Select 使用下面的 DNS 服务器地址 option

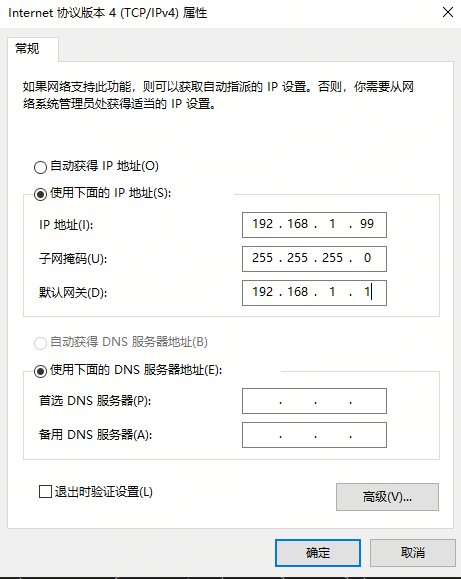[x=40, y=371]
